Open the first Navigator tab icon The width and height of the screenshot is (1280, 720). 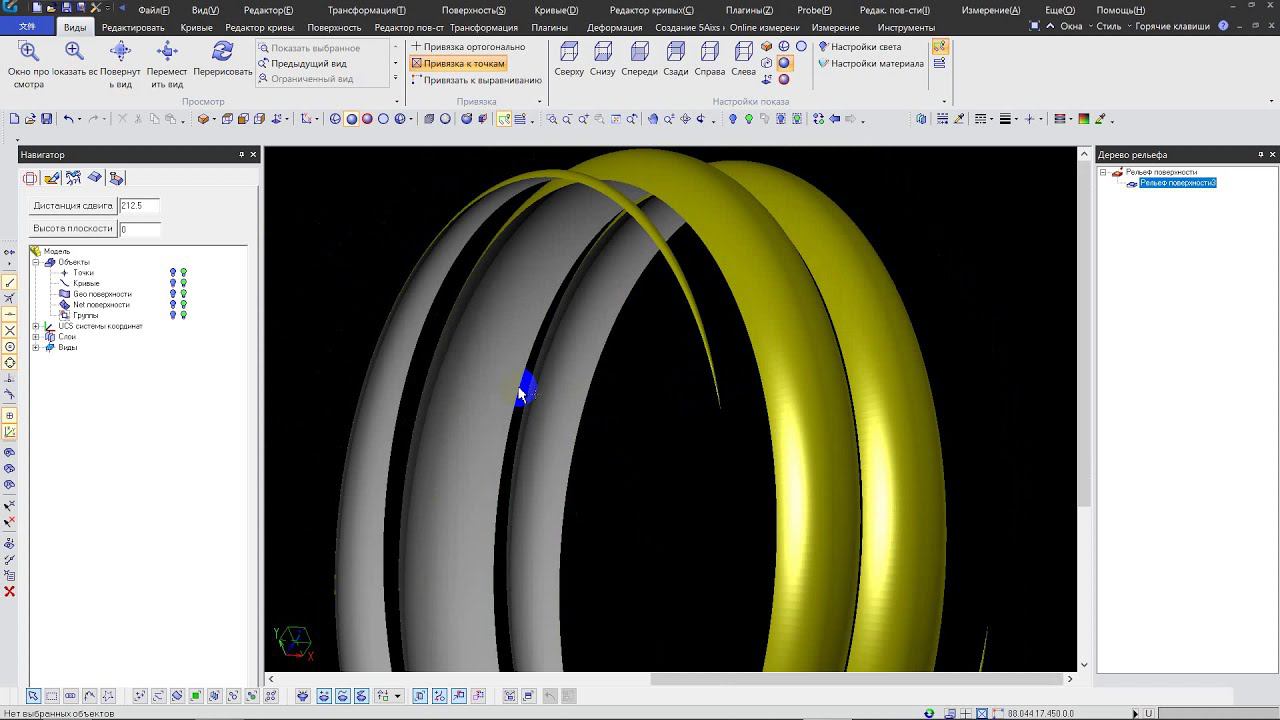pos(30,178)
